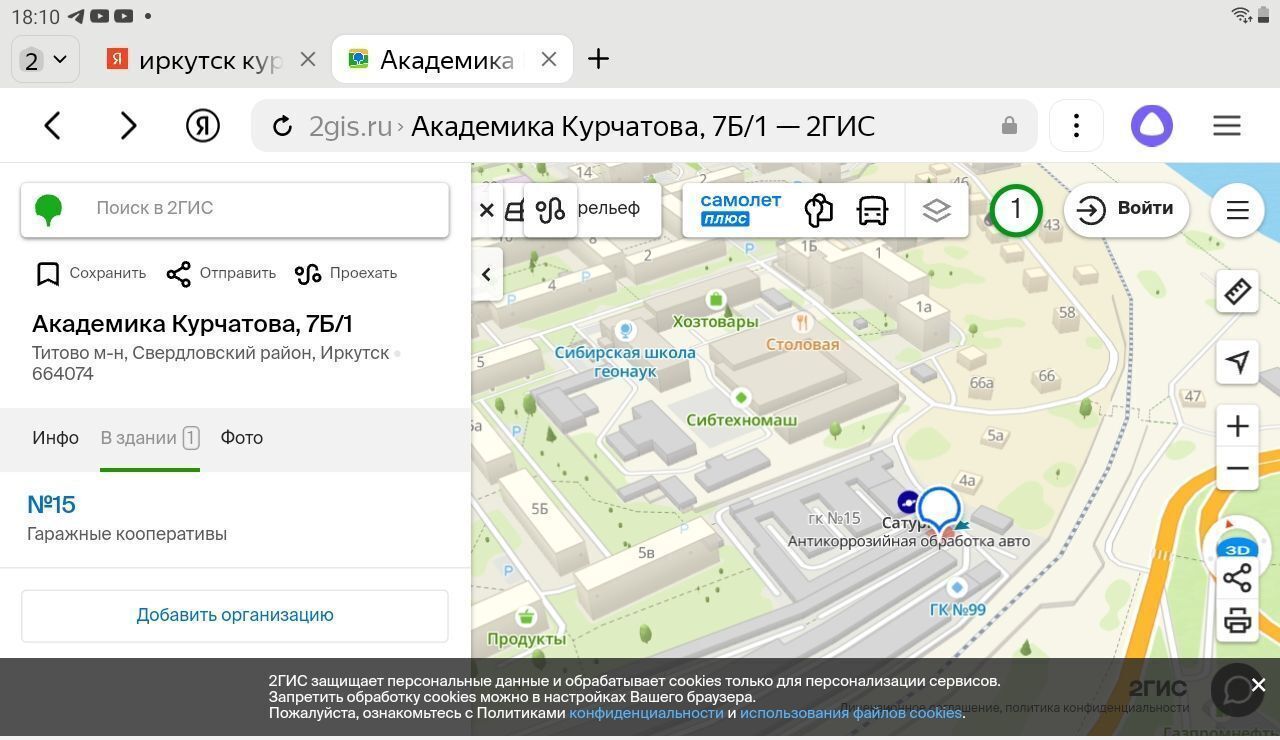The height and width of the screenshot is (740, 1280).
Task: Collapse the left side panel with the arrow
Action: 487,275
